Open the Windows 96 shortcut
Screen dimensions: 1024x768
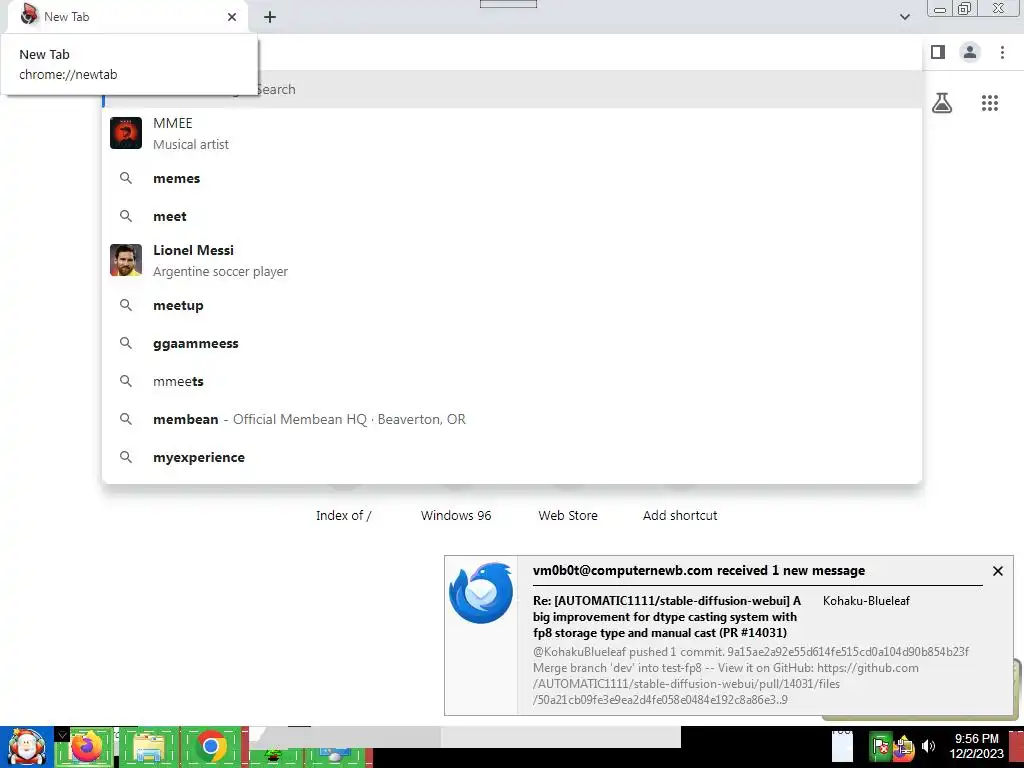pos(456,515)
